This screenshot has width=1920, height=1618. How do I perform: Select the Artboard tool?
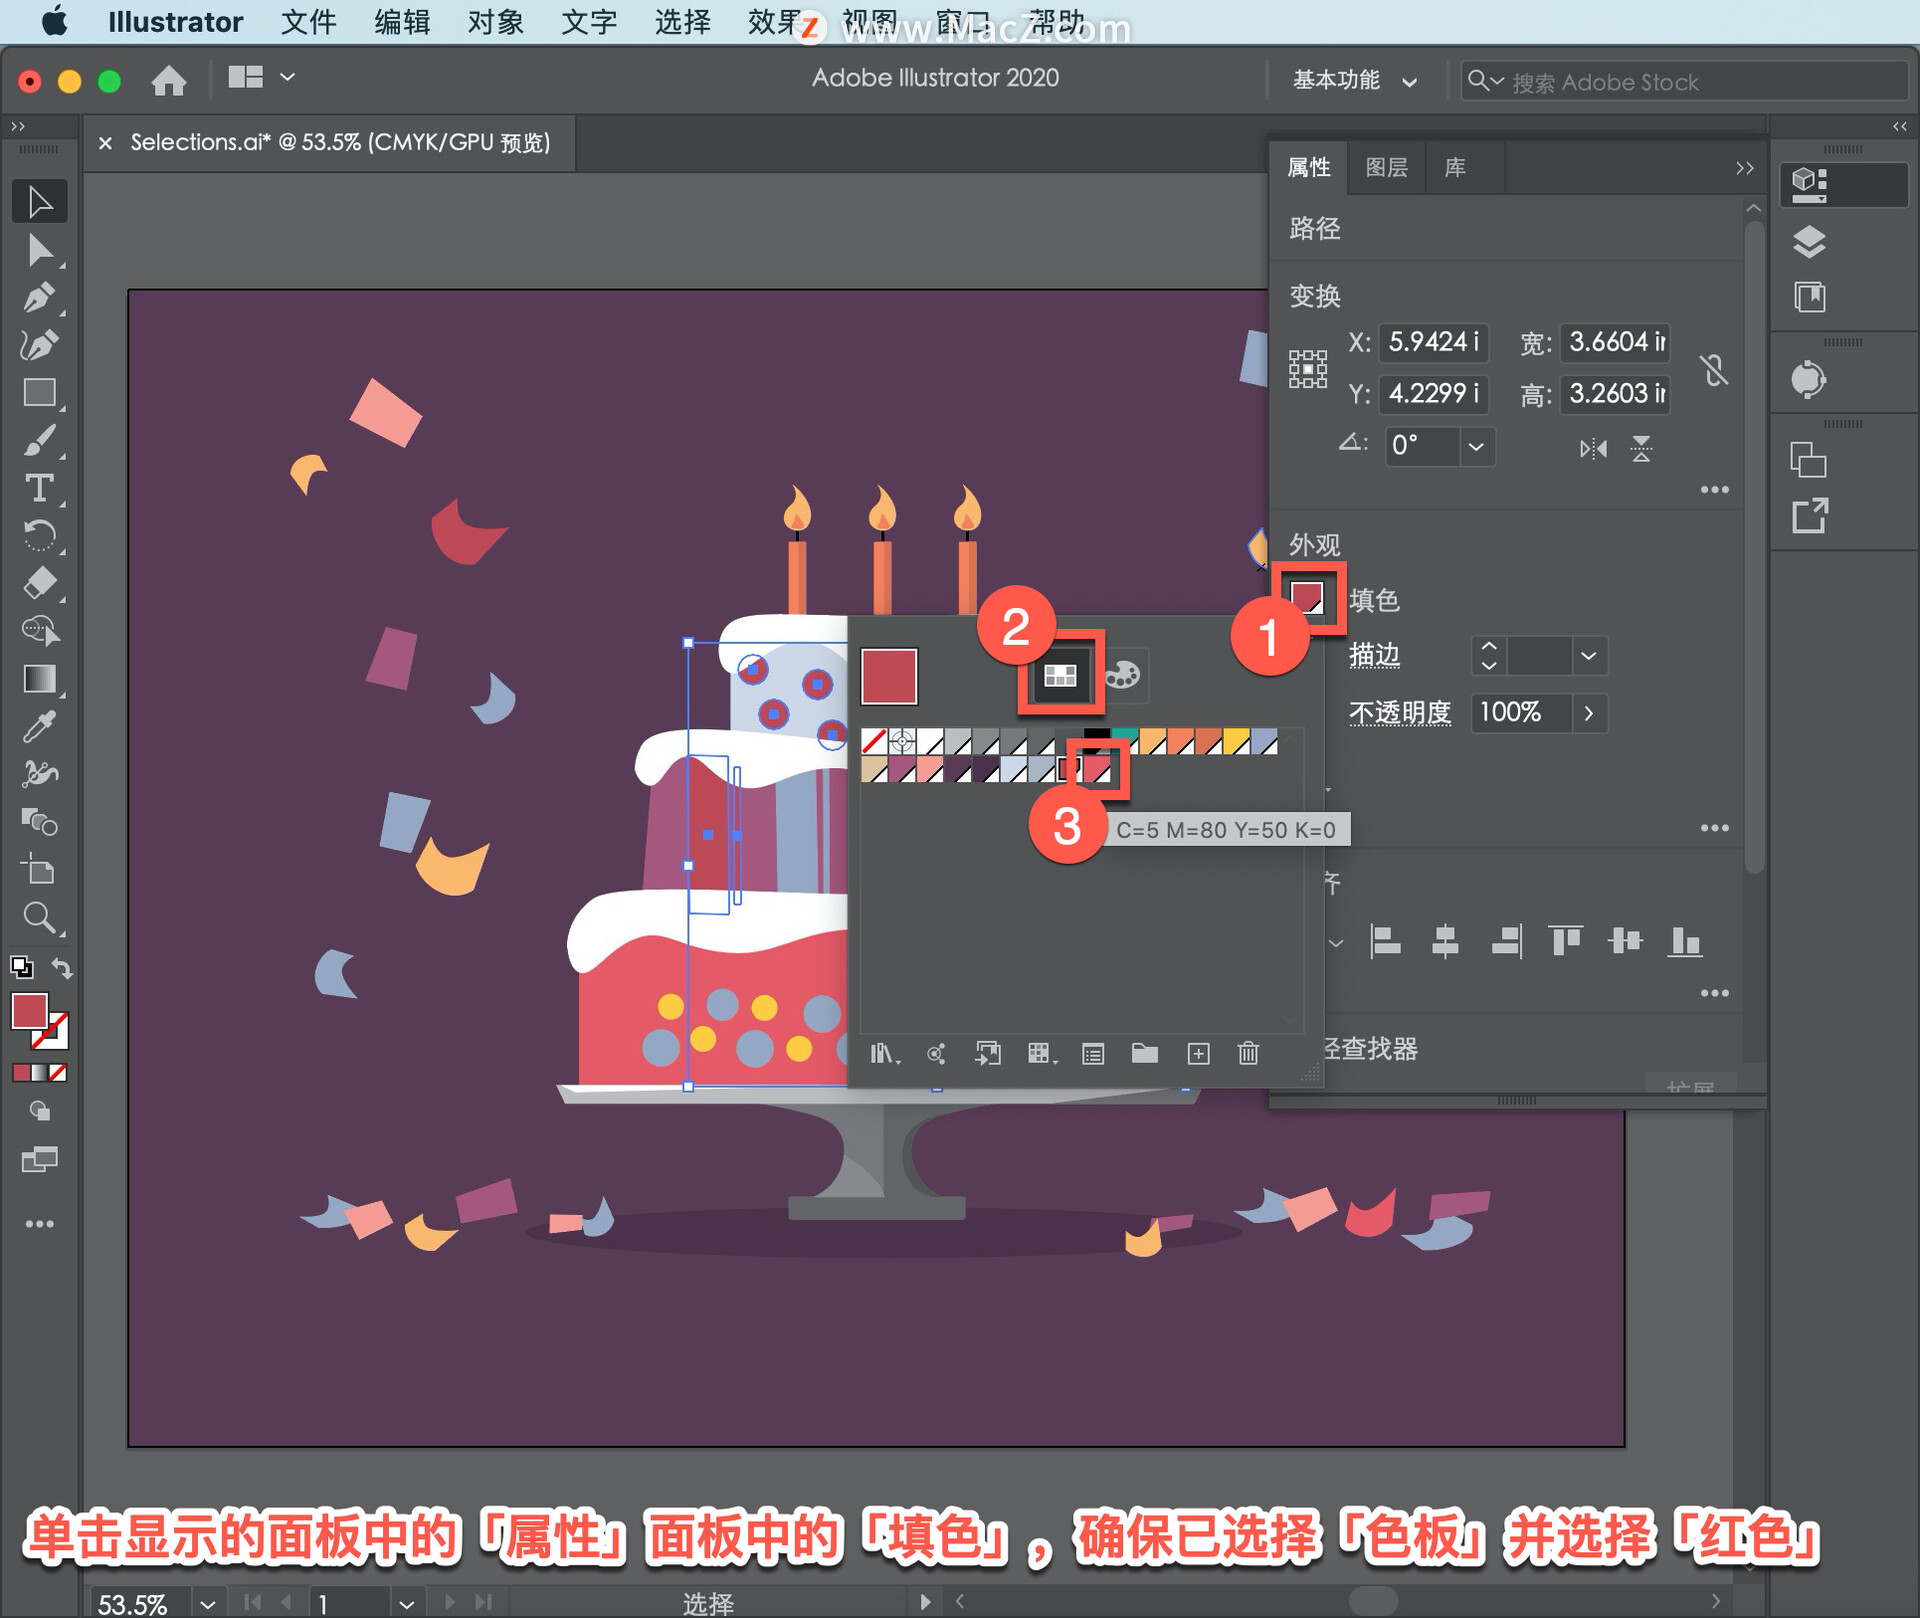pos(40,870)
